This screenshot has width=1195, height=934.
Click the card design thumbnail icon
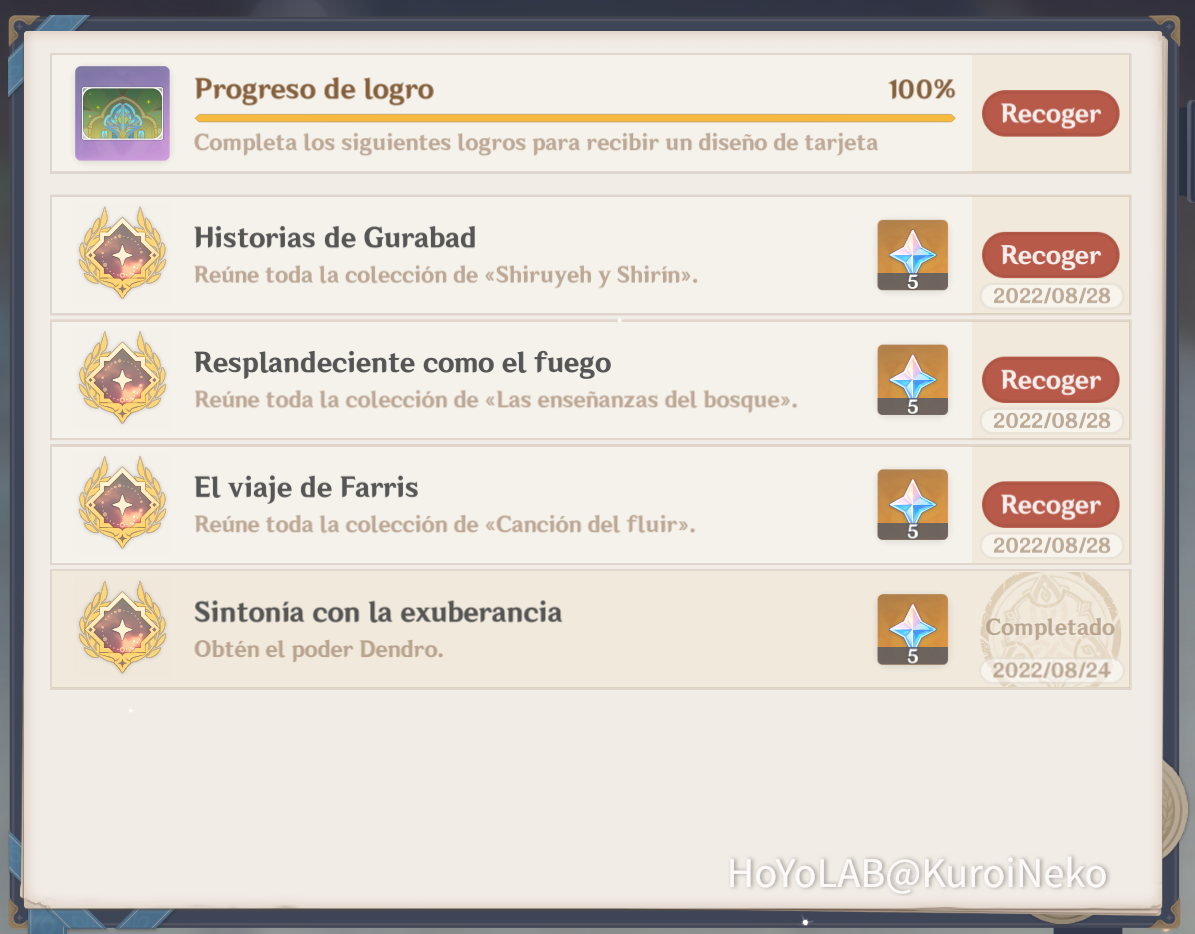(122, 113)
